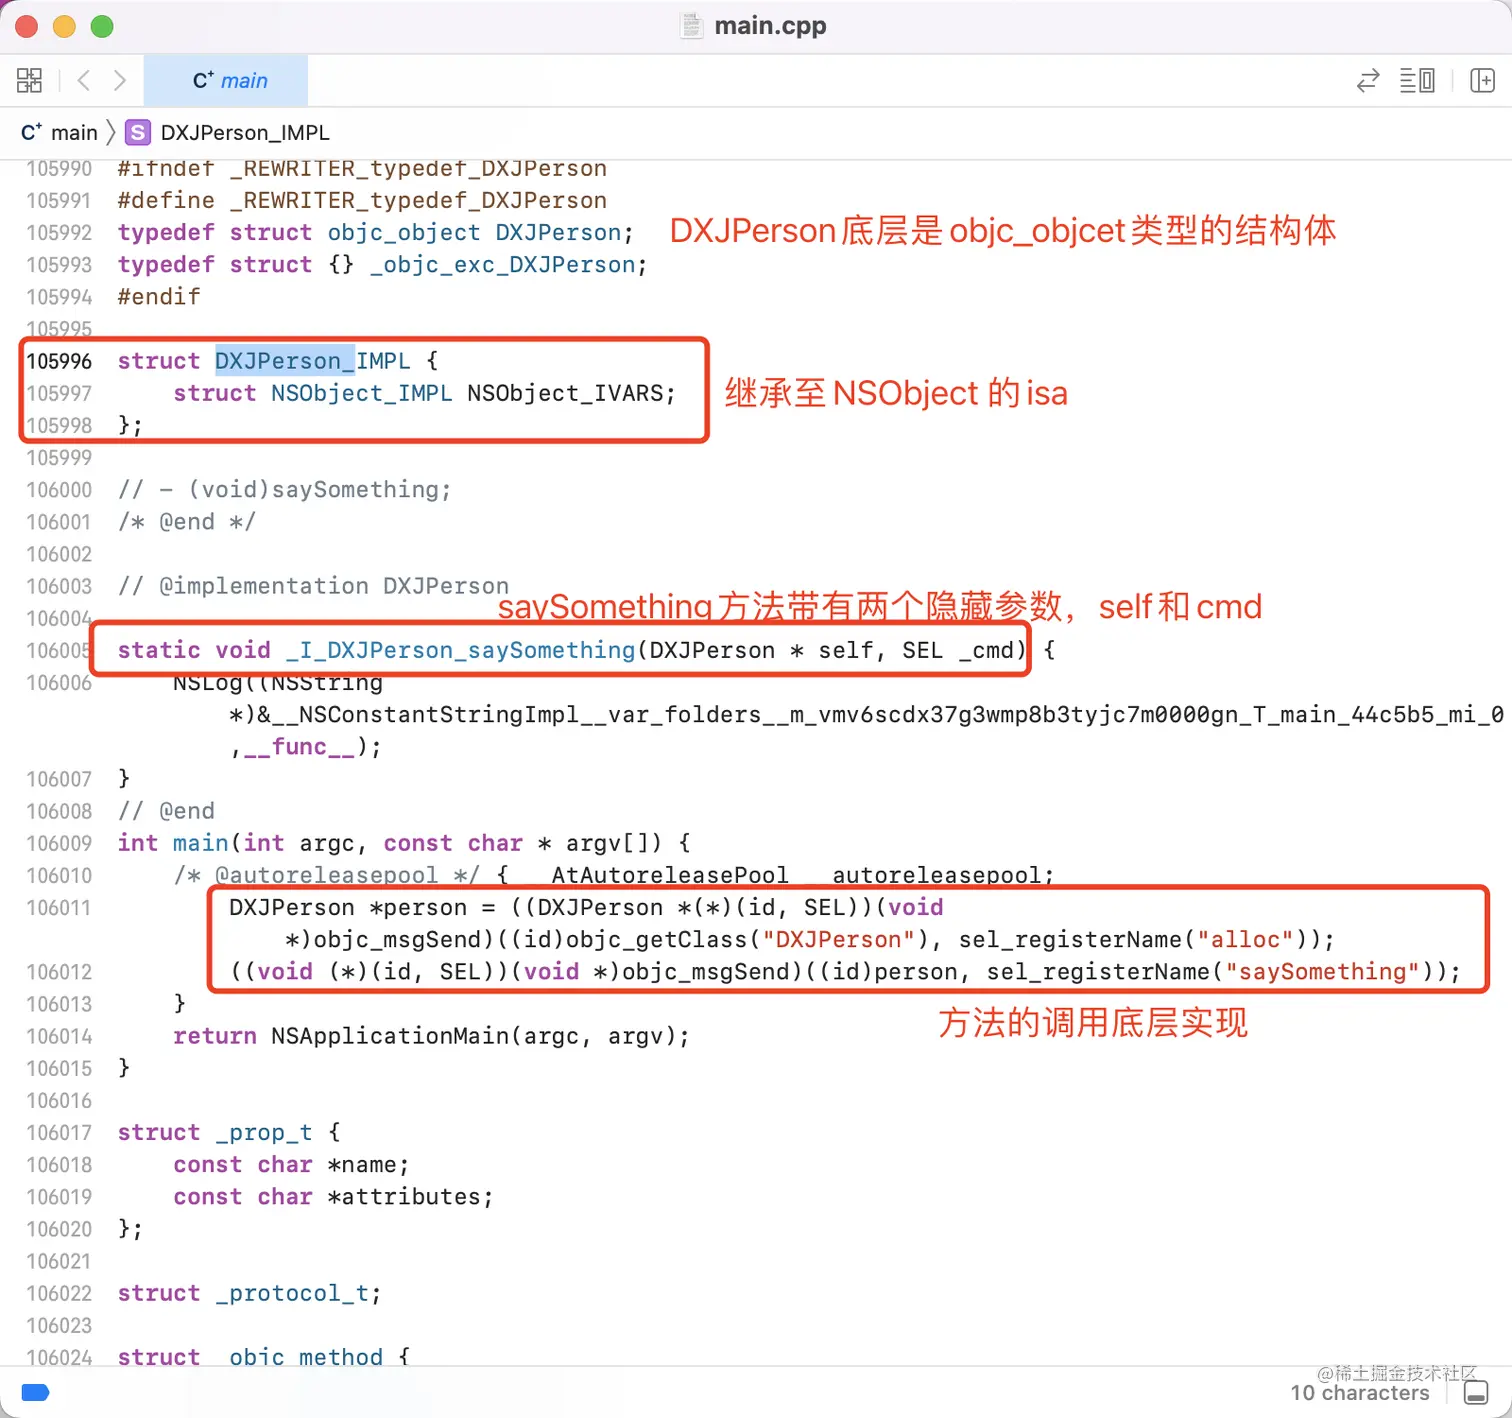Click the "#endif" directive
Screen dimensions: 1512x1418
pyautogui.click(x=159, y=296)
